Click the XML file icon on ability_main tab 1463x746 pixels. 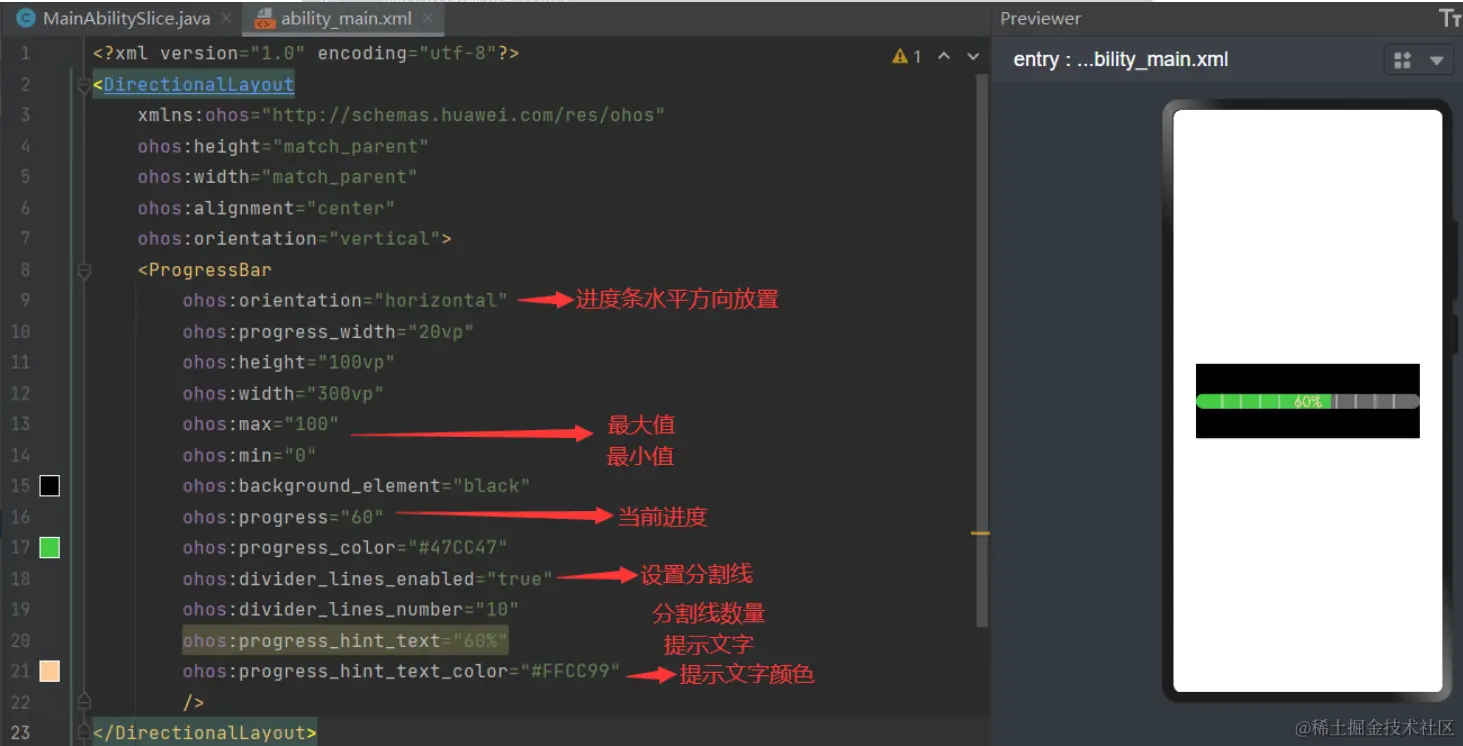[x=264, y=18]
